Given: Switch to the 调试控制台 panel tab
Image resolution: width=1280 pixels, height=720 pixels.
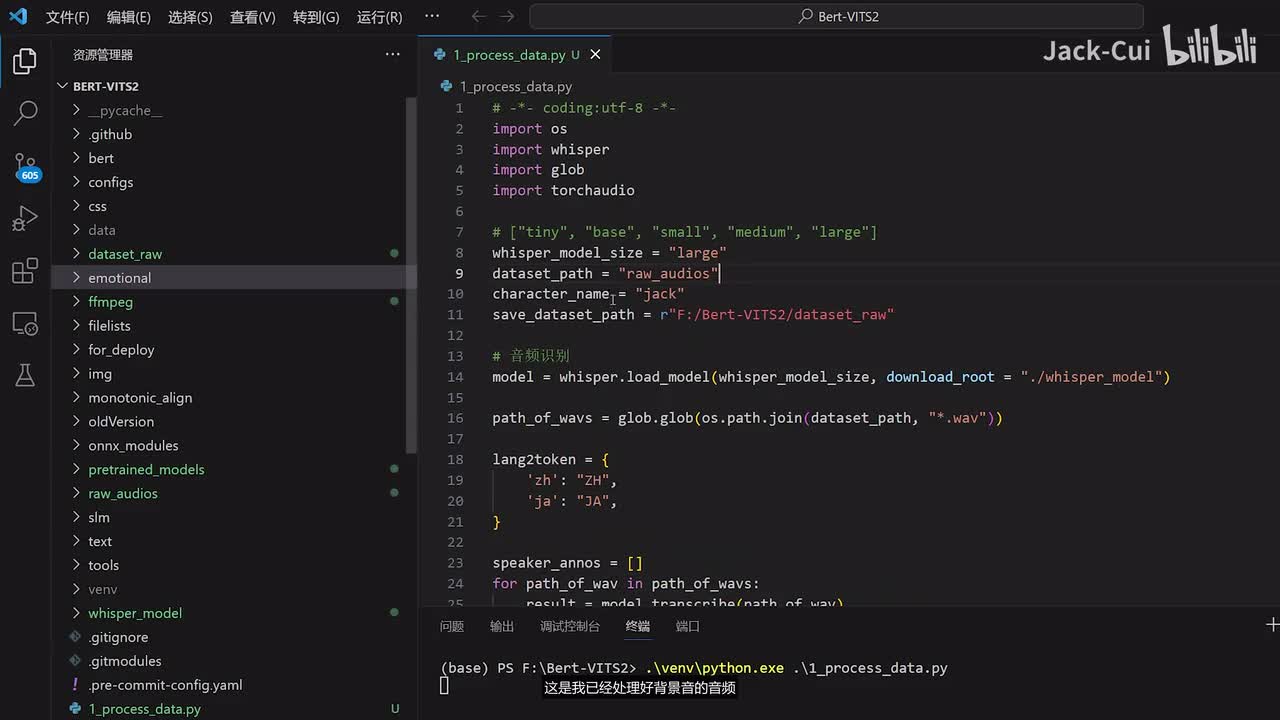Looking at the screenshot, I should coord(570,626).
